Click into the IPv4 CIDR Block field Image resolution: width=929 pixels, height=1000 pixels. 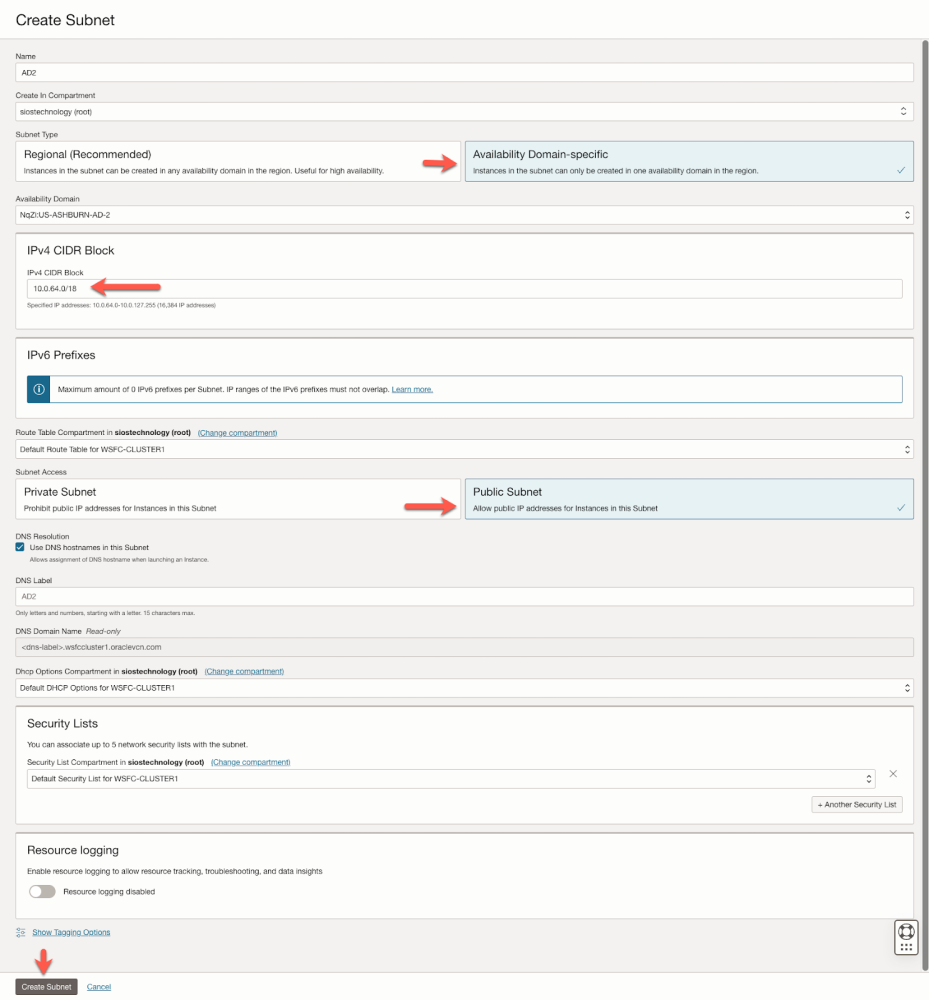[465, 289]
